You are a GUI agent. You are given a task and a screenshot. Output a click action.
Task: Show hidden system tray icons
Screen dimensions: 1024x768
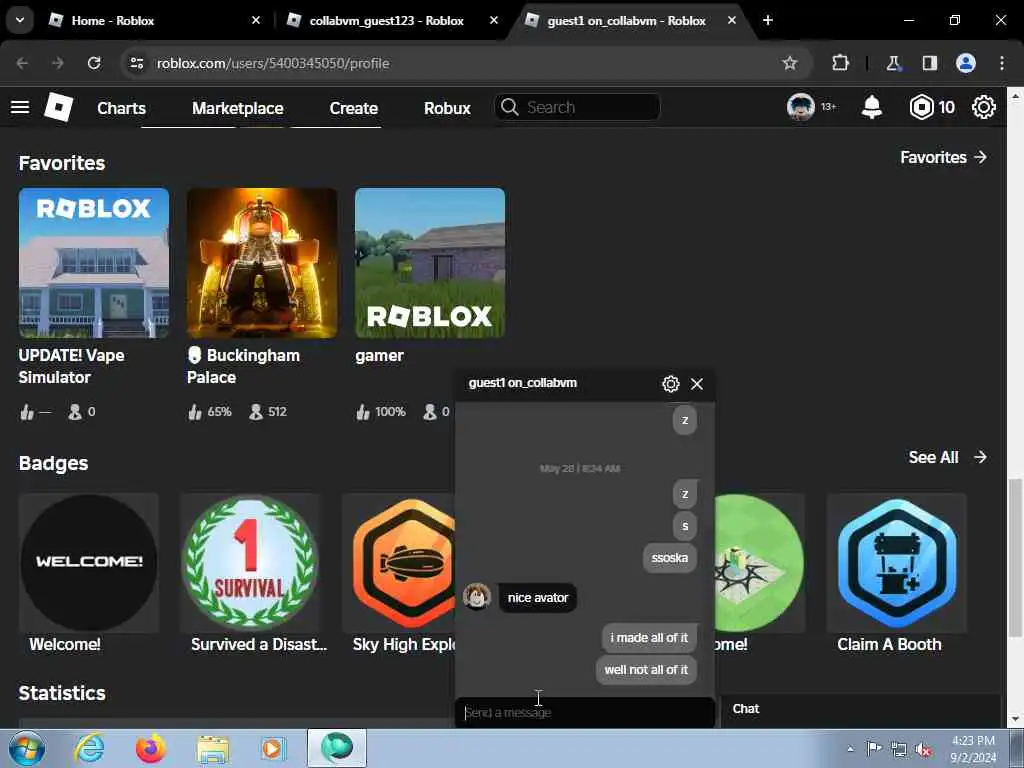coord(850,749)
